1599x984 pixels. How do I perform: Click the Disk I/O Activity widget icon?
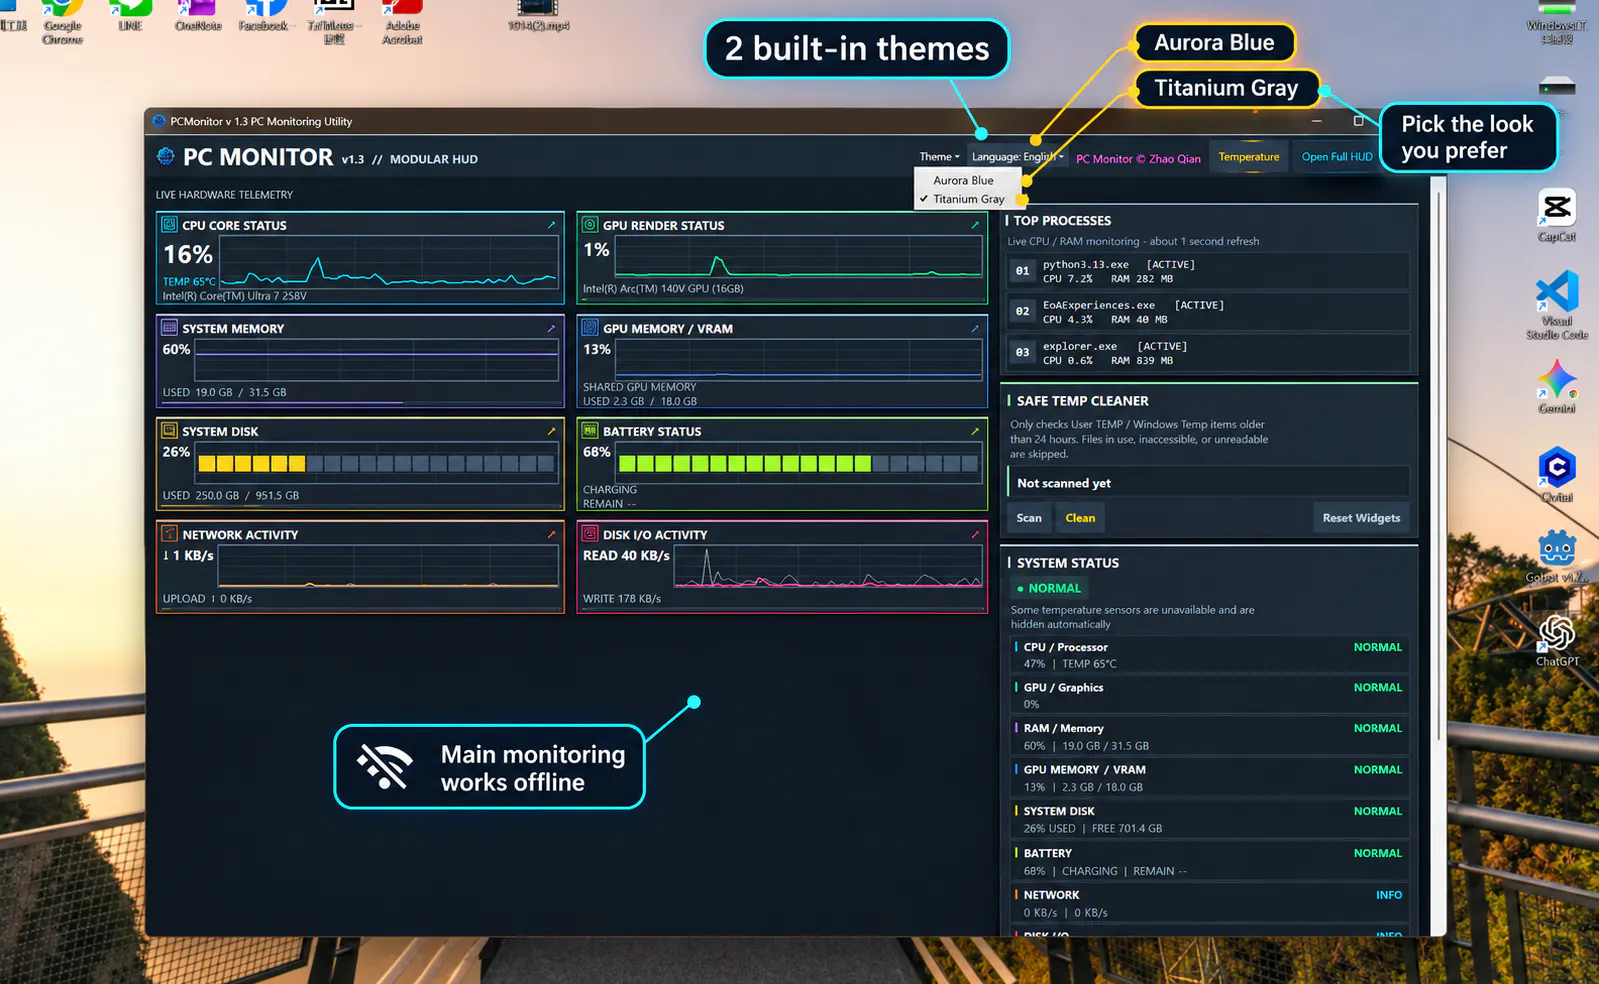coord(590,534)
